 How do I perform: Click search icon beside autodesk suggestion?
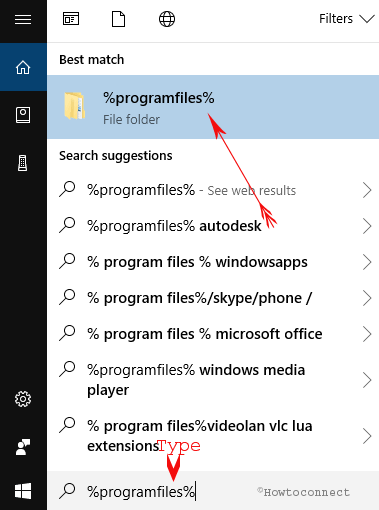tap(67, 225)
